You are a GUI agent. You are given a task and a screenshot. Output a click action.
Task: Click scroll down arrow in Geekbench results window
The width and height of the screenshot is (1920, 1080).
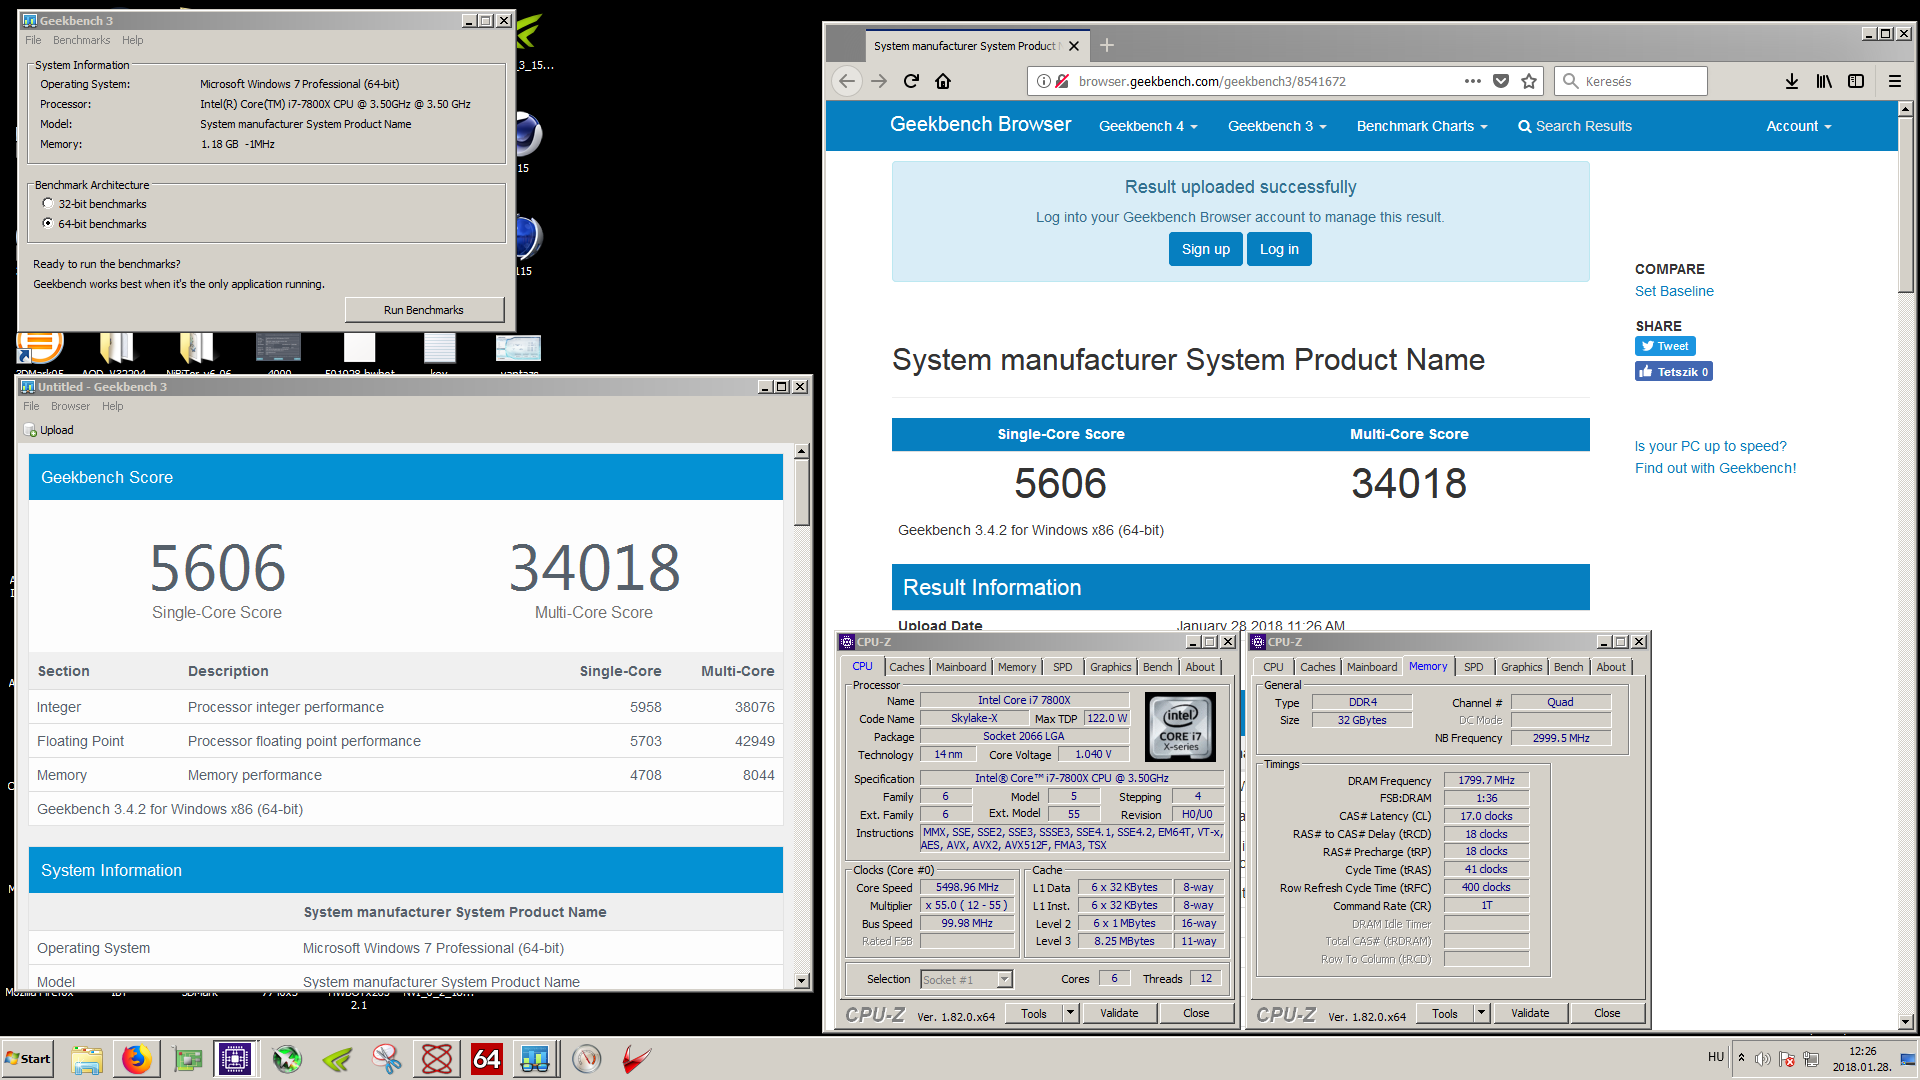point(801,981)
